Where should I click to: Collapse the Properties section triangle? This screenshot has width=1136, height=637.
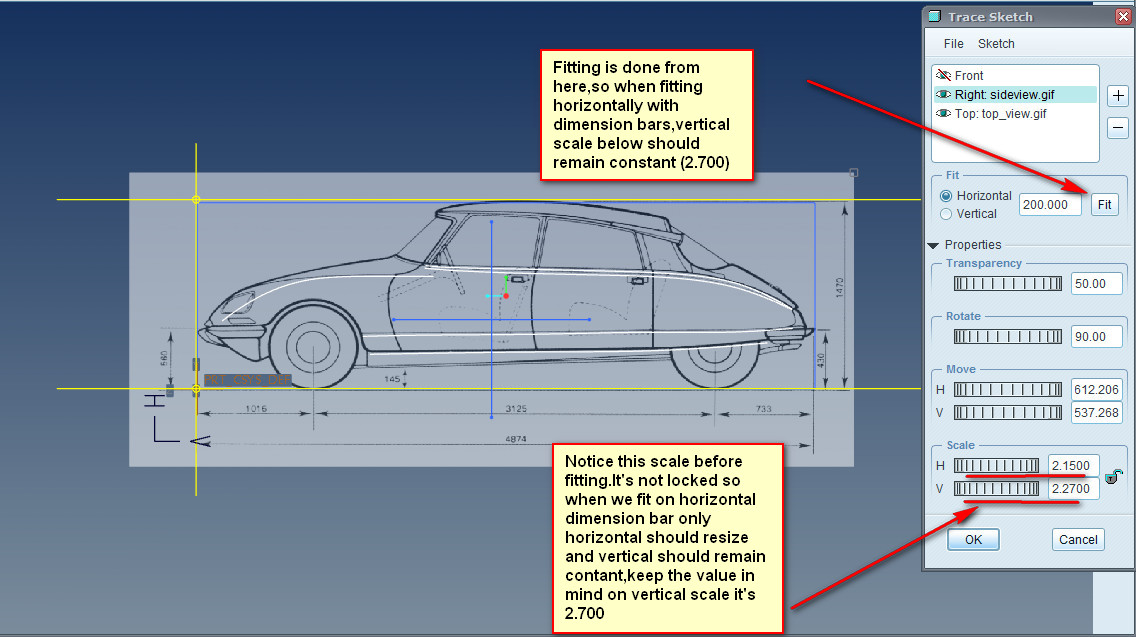[933, 246]
